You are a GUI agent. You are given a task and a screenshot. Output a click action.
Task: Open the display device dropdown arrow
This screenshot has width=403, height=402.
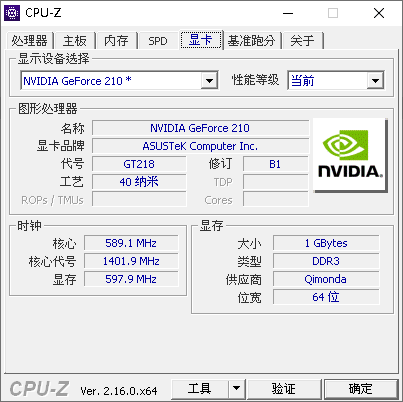click(209, 80)
